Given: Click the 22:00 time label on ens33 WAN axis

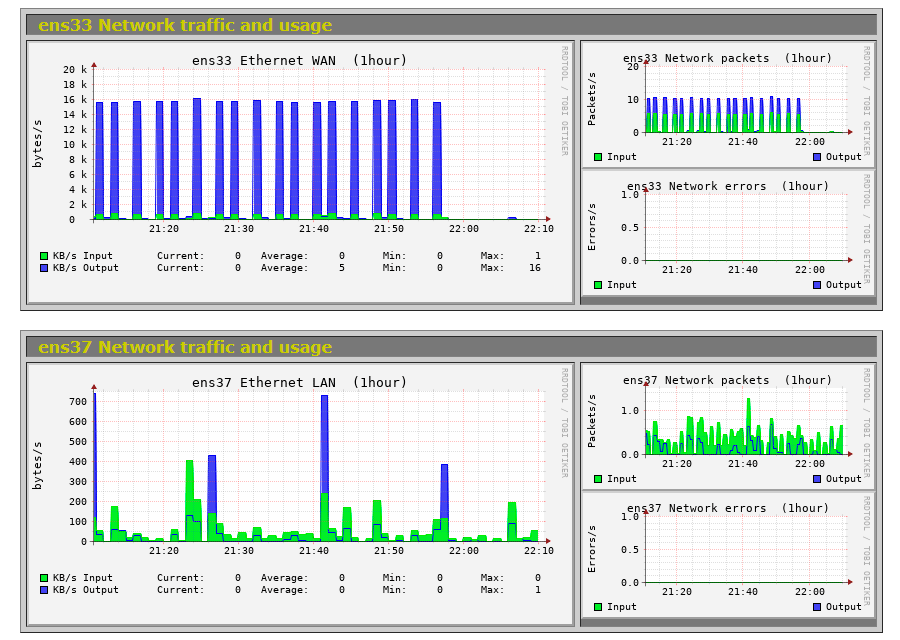Looking at the screenshot, I should tap(464, 228).
